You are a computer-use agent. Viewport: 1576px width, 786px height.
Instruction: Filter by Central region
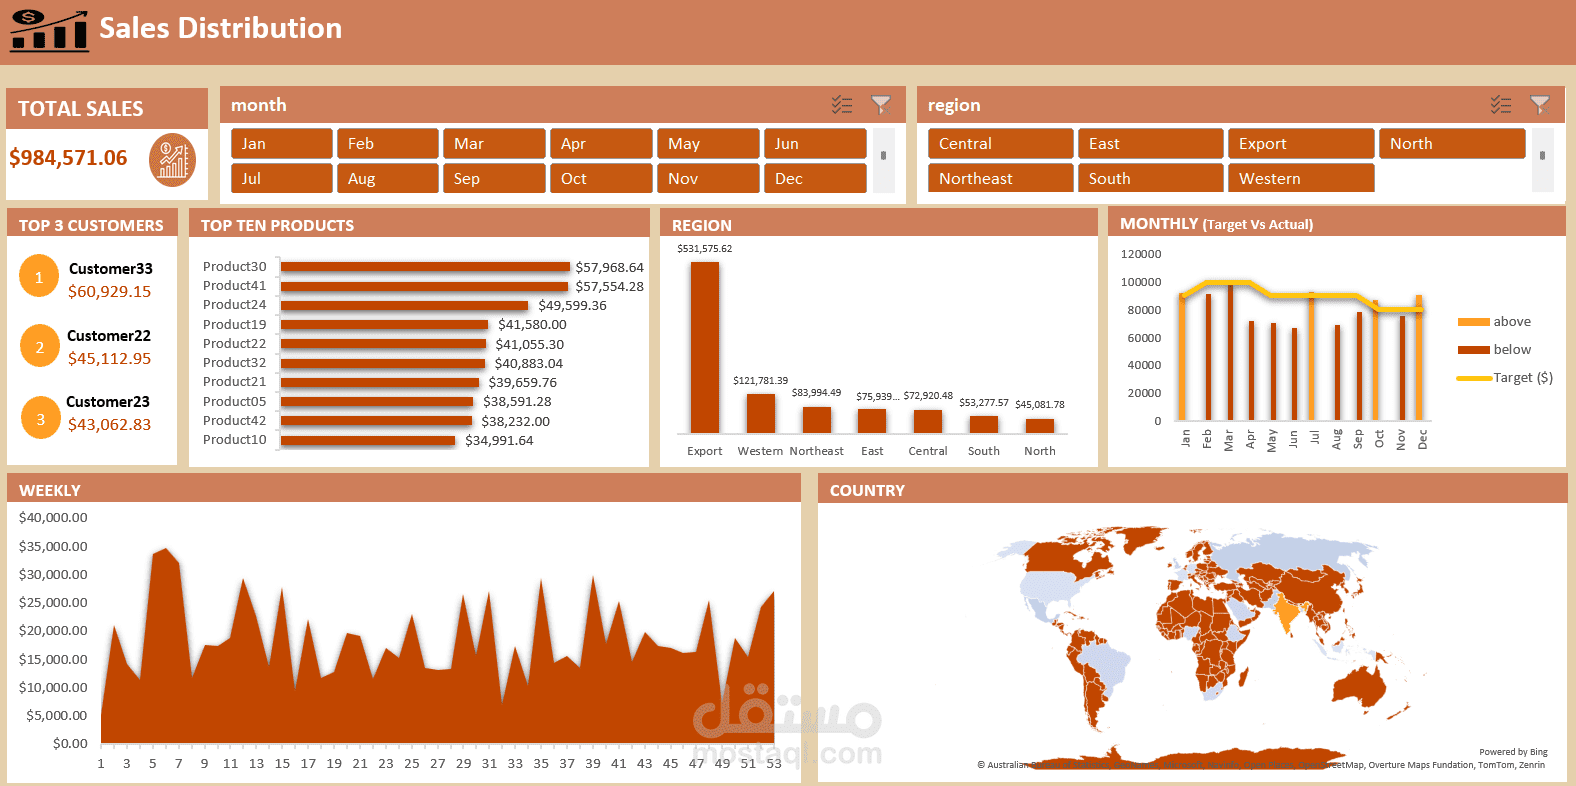coord(1000,143)
